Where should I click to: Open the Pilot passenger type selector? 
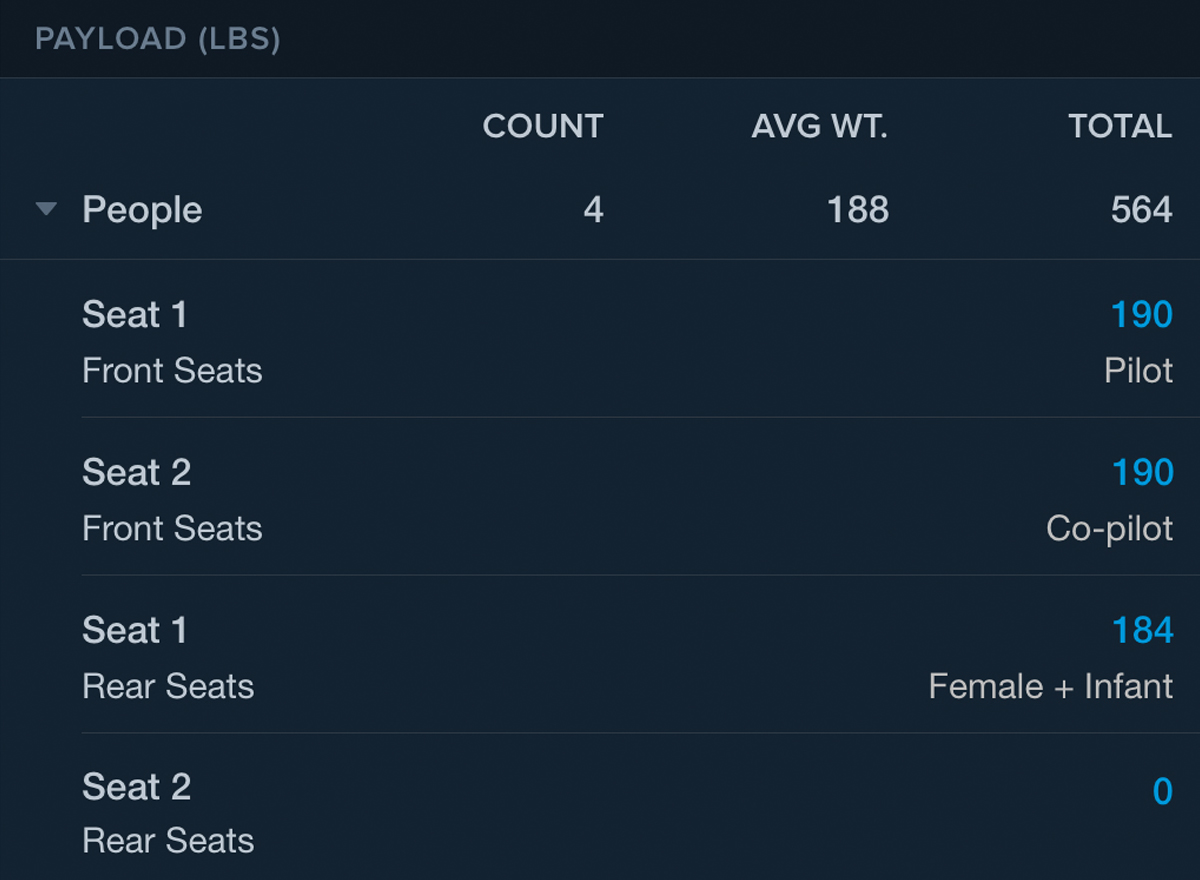(1138, 371)
